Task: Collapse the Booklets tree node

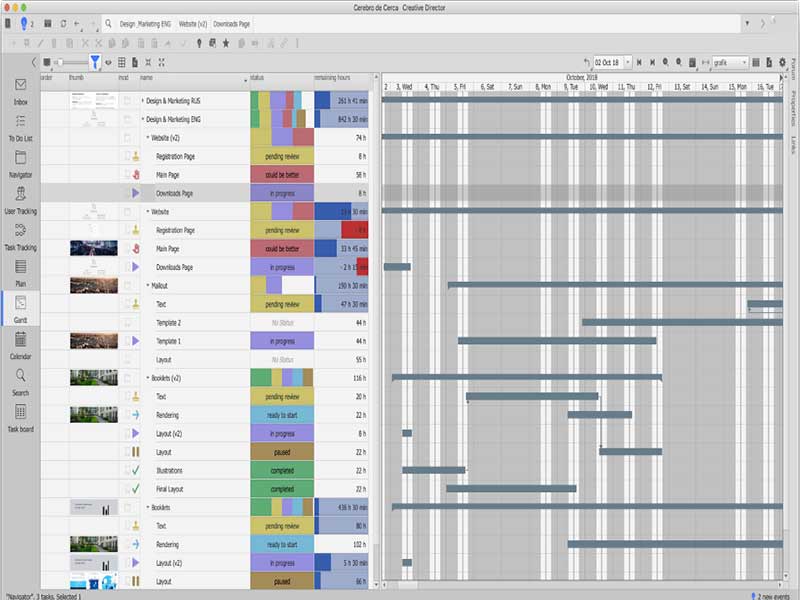Action: point(148,507)
